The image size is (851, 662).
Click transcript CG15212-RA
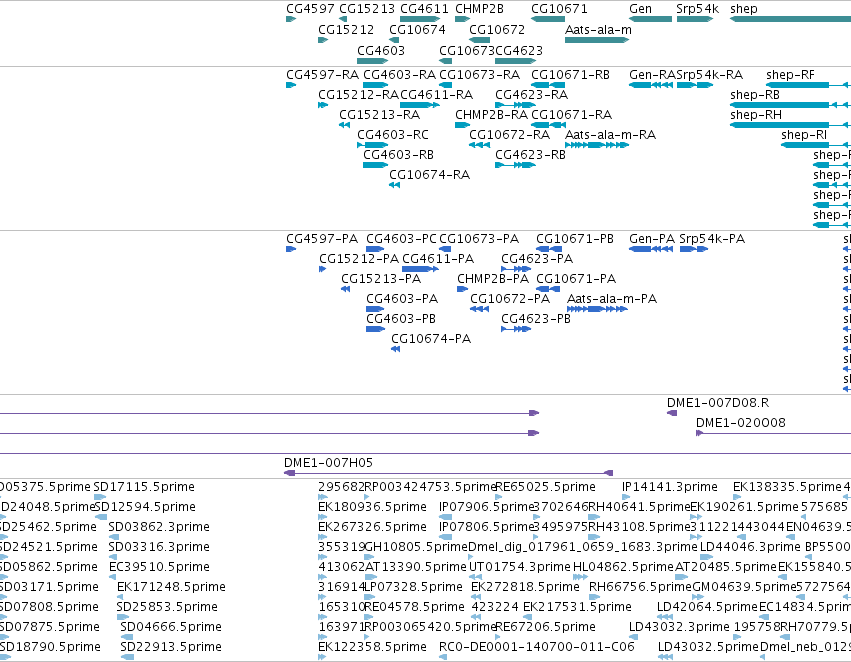[x=358, y=94]
